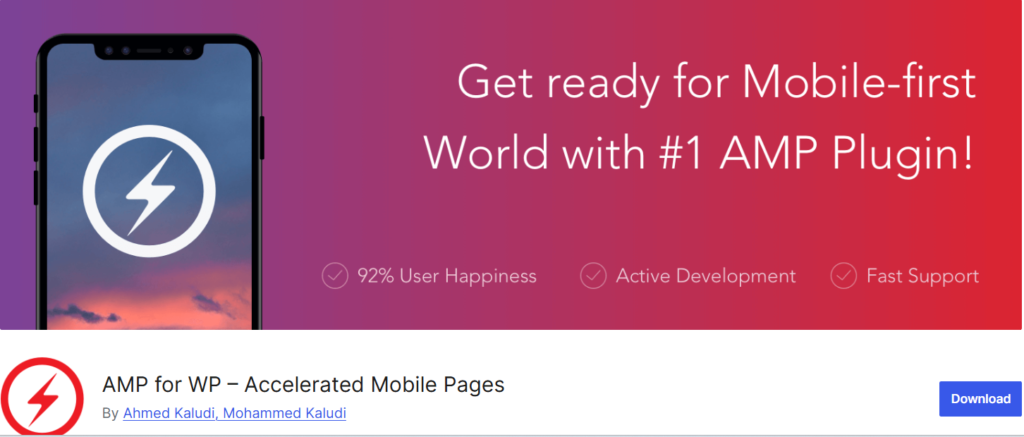The image size is (1024, 437).
Task: Click the 'Active Development' text
Action: pos(706,276)
